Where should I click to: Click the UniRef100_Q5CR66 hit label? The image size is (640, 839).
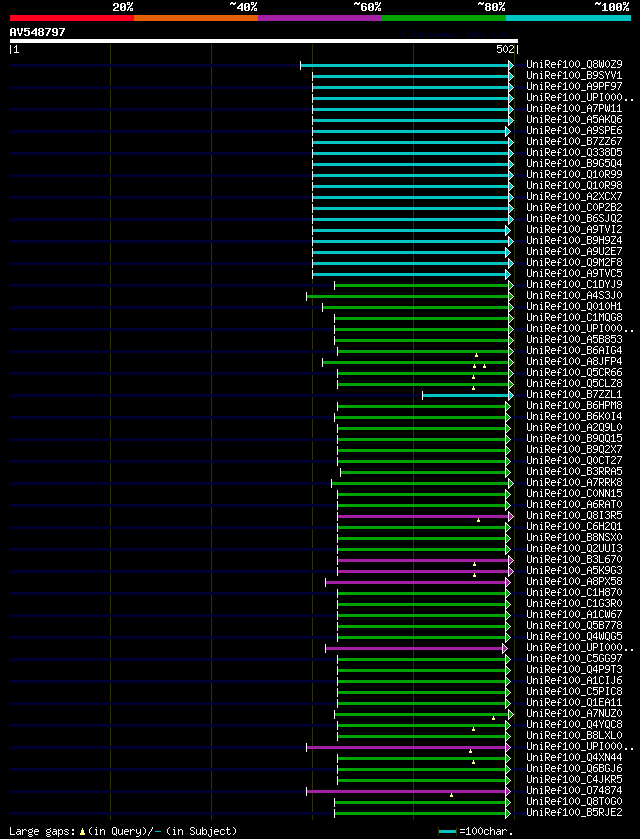click(574, 372)
